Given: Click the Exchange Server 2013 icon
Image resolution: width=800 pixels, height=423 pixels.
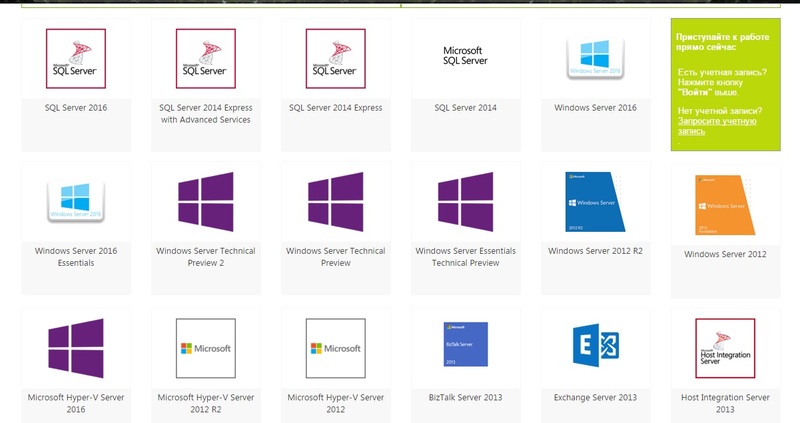Looking at the screenshot, I should pos(595,345).
